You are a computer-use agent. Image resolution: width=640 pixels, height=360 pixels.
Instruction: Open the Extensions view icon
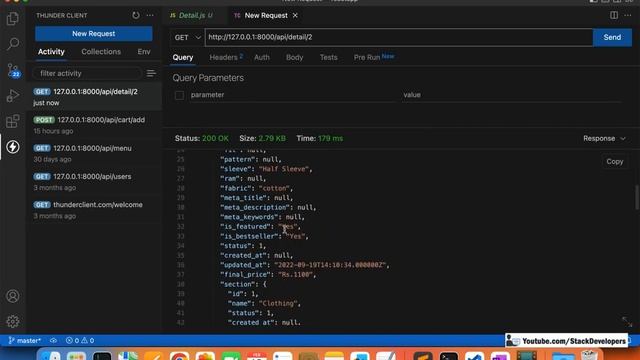pyautogui.click(x=13, y=121)
